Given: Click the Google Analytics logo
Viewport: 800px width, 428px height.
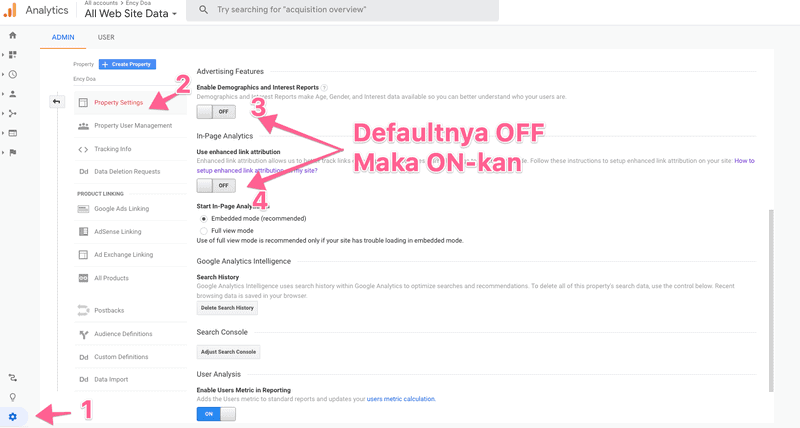Looking at the screenshot, I should pyautogui.click(x=10, y=11).
